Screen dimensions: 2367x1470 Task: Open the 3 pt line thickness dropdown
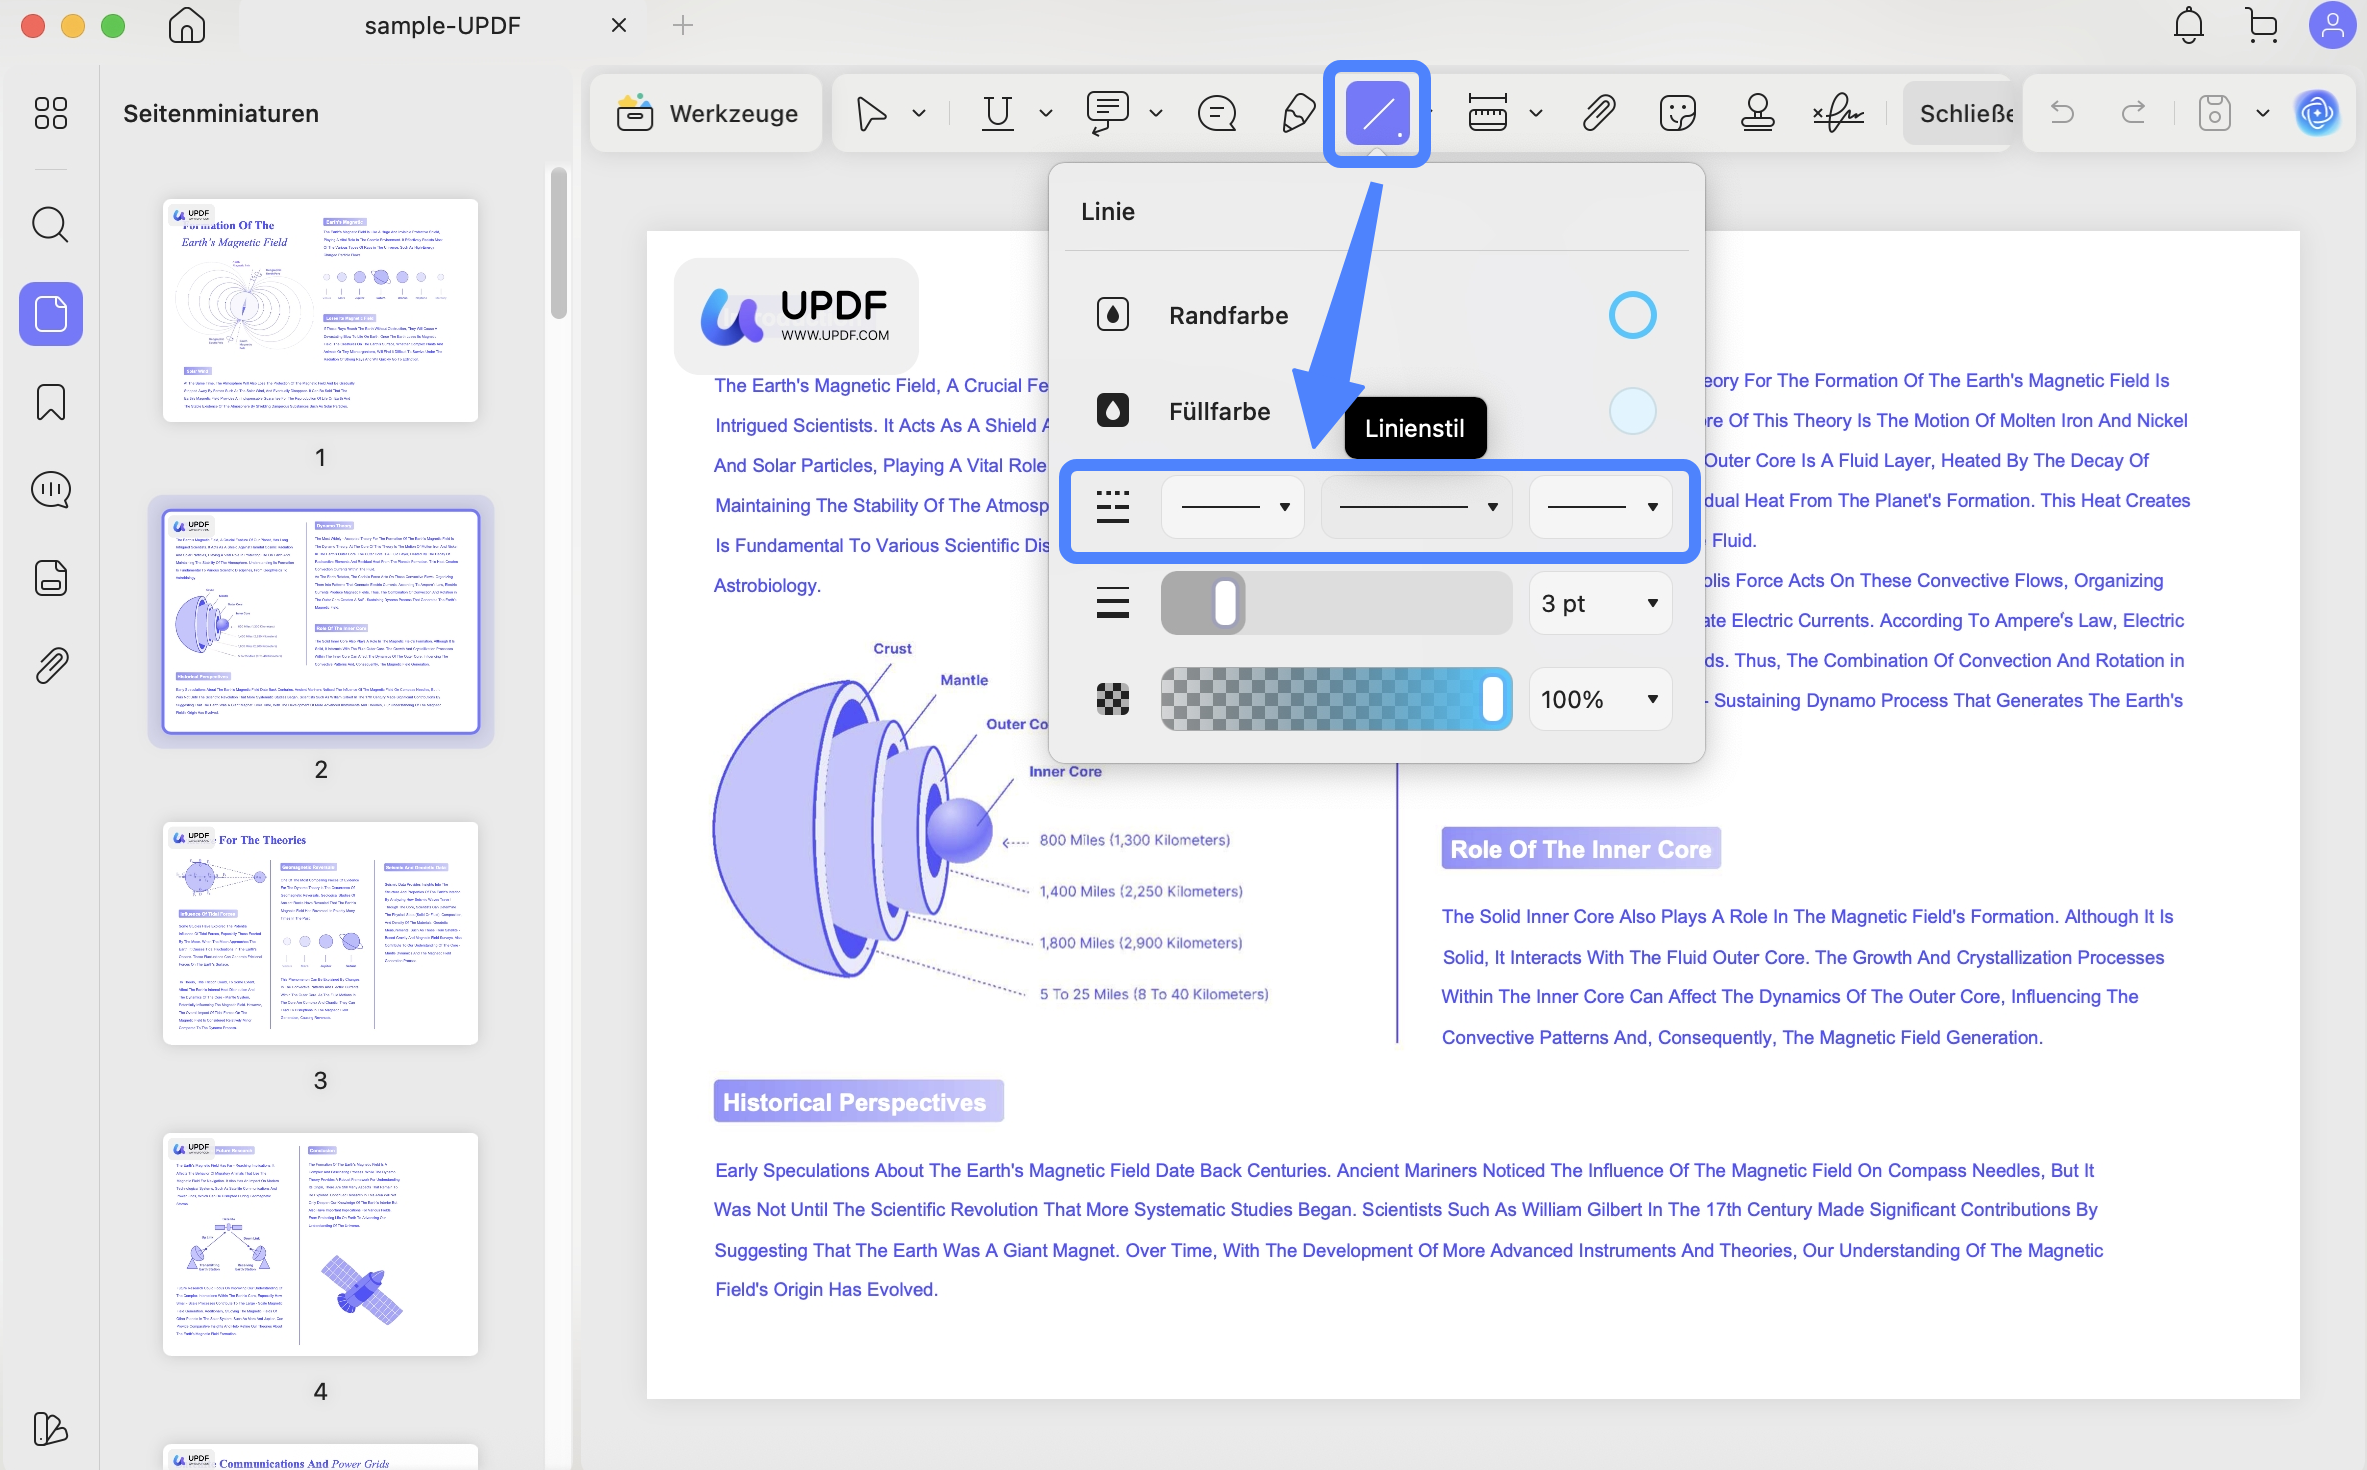(x=1600, y=603)
